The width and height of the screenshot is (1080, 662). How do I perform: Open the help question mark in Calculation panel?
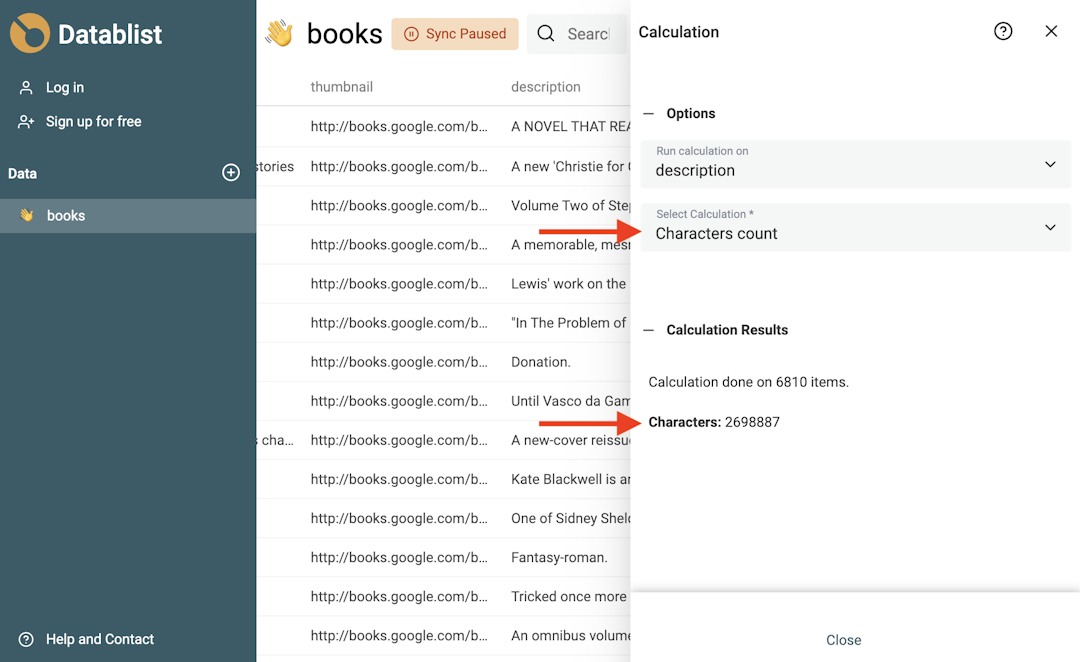1003,31
